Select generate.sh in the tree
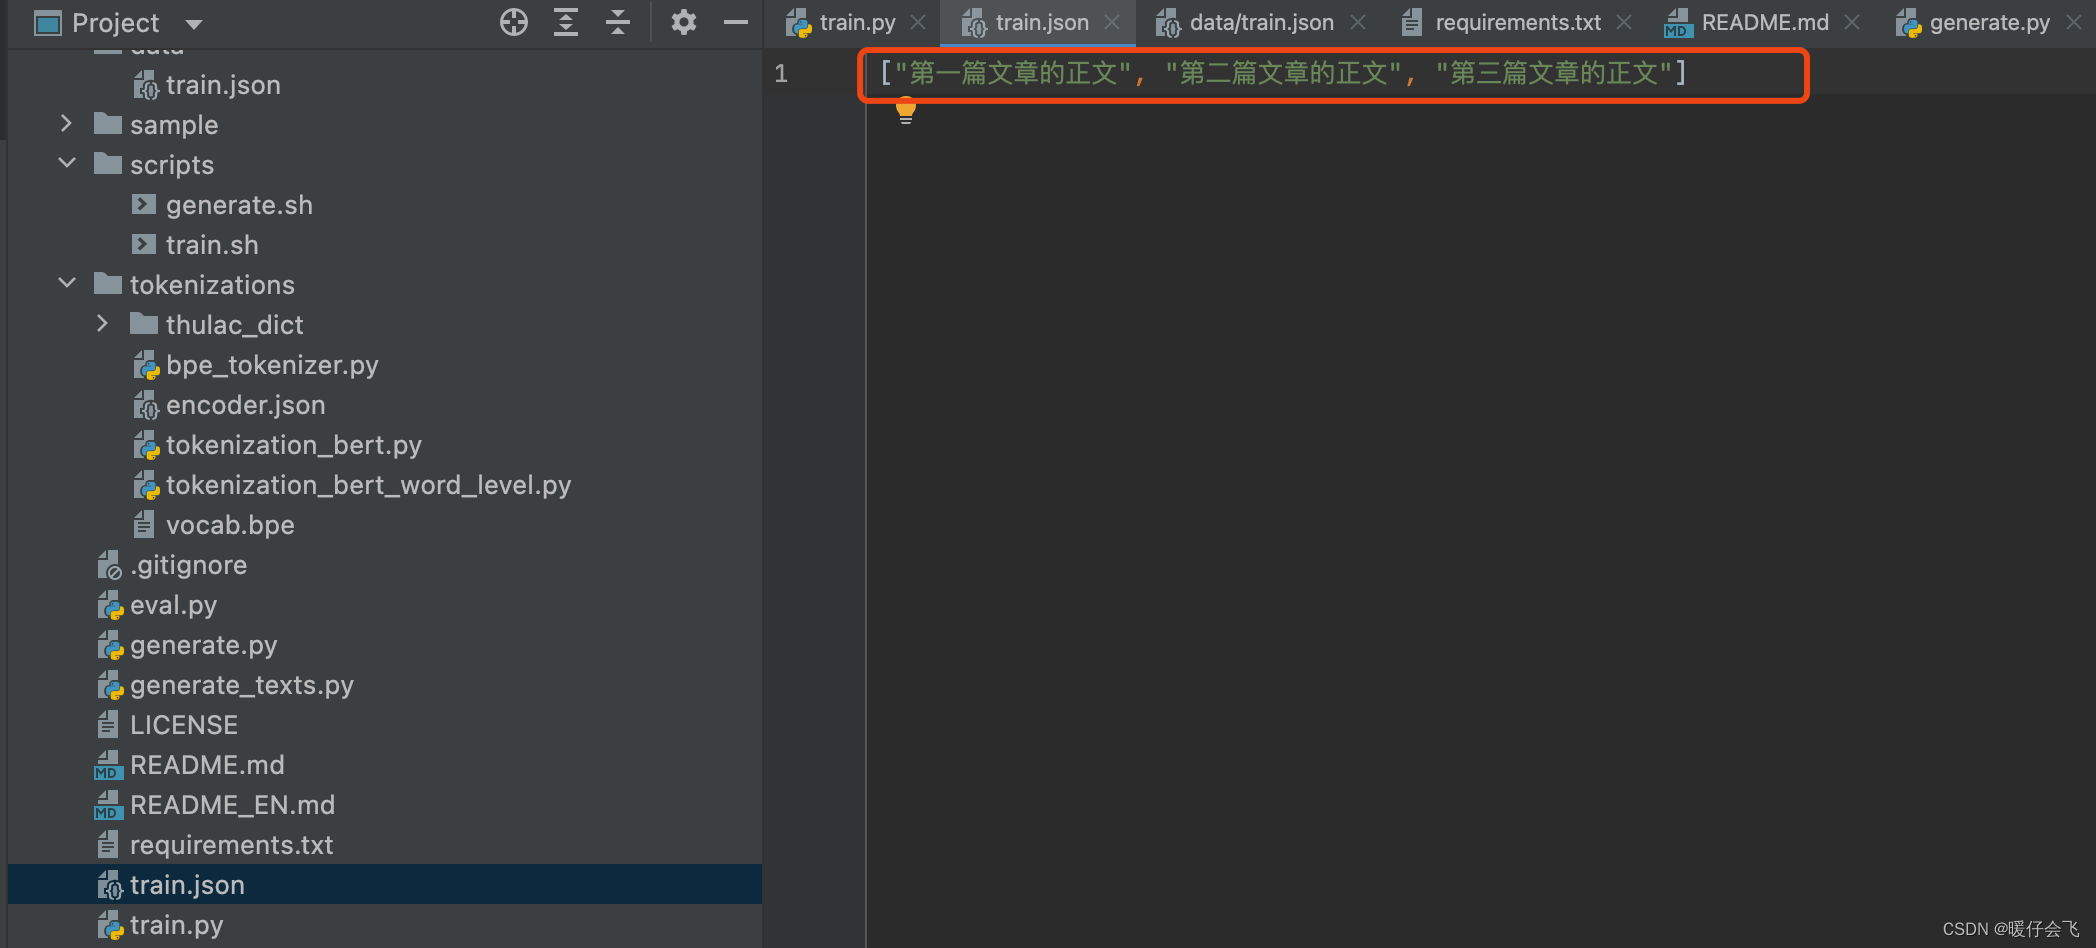This screenshot has height=948, width=2096. (239, 205)
